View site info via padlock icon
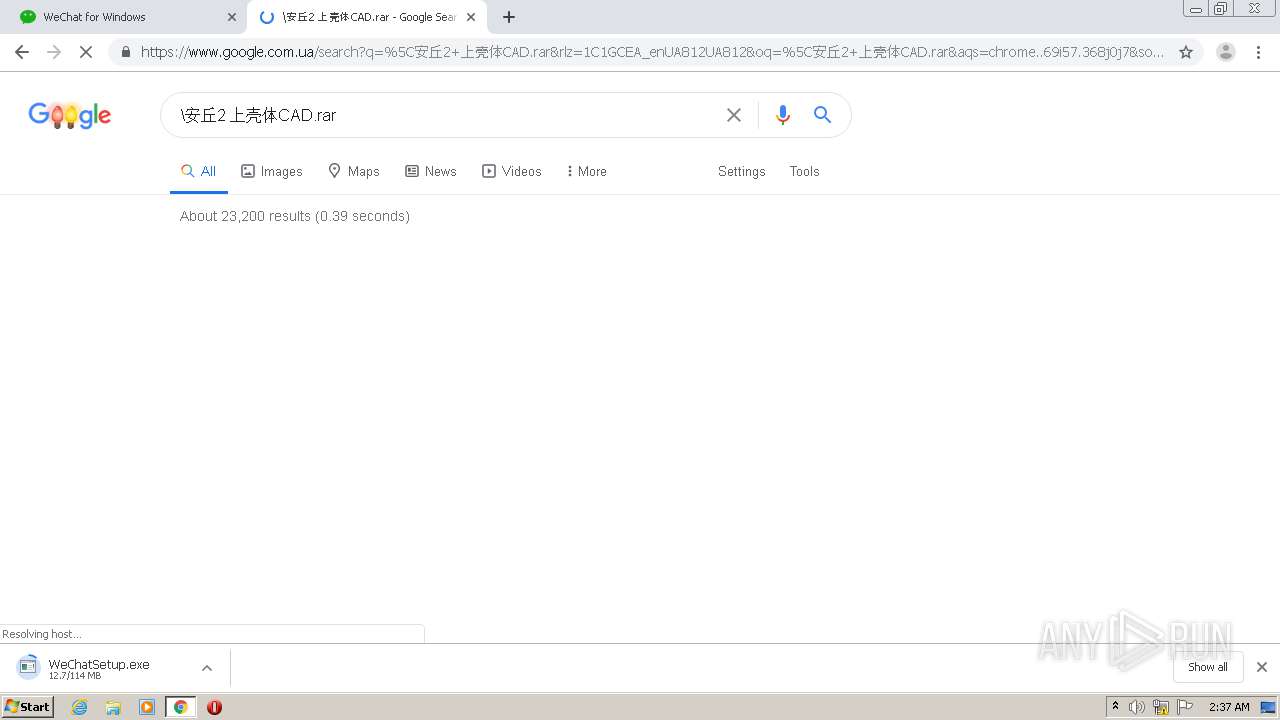This screenshot has width=1280, height=720. (x=126, y=52)
